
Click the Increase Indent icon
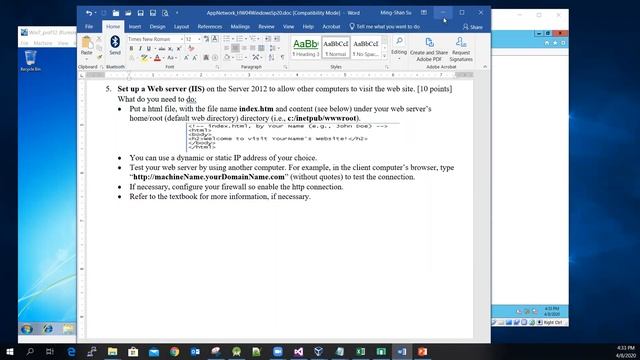[x=276, y=39]
